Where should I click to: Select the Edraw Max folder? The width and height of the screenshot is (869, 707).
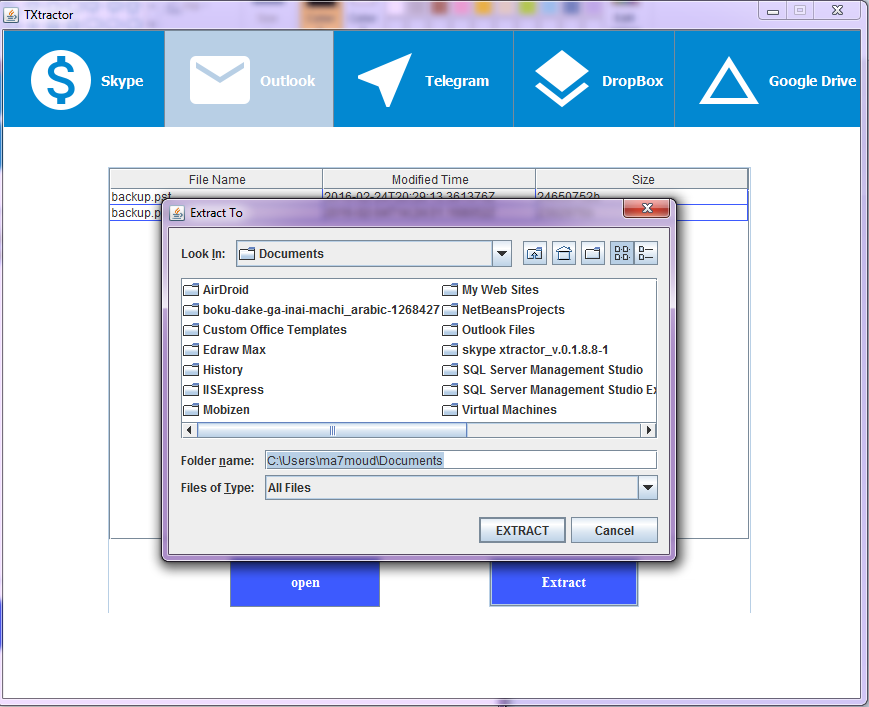pos(224,350)
